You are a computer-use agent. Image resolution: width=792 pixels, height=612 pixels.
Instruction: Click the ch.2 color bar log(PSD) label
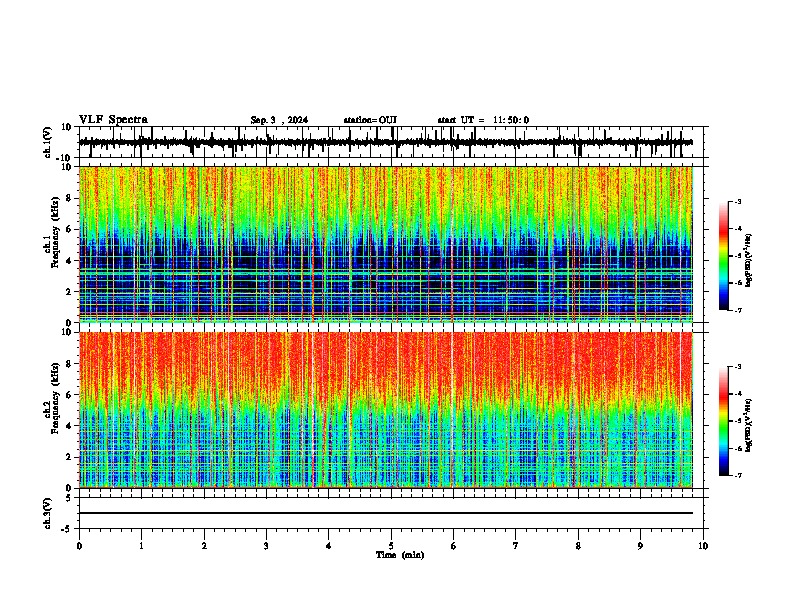[x=749, y=425]
